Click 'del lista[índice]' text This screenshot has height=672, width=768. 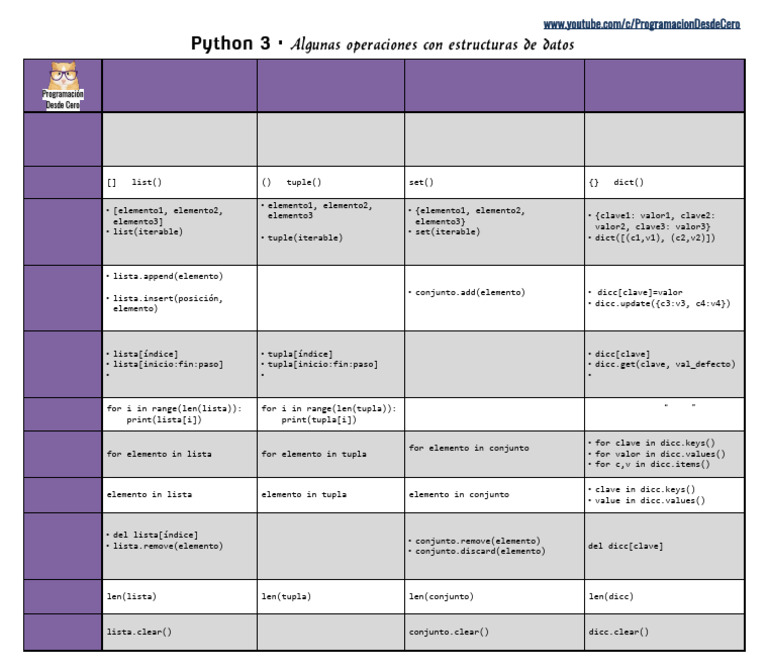coord(156,535)
